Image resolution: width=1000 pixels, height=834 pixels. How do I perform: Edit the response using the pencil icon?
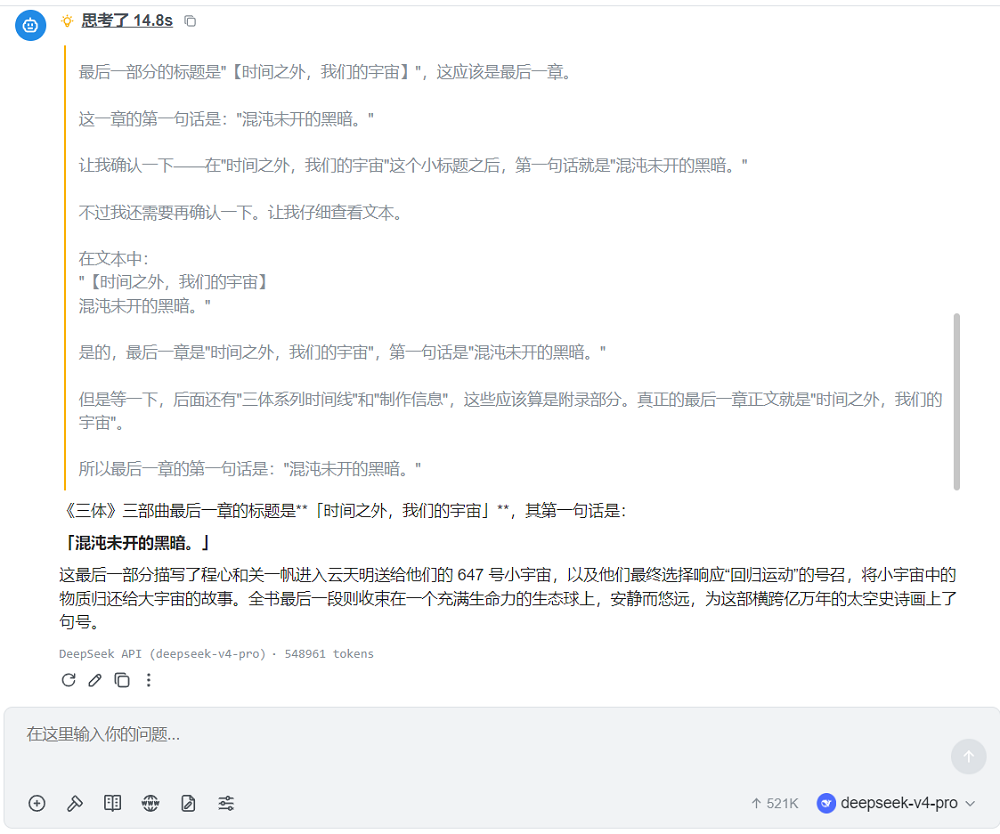coord(94,680)
